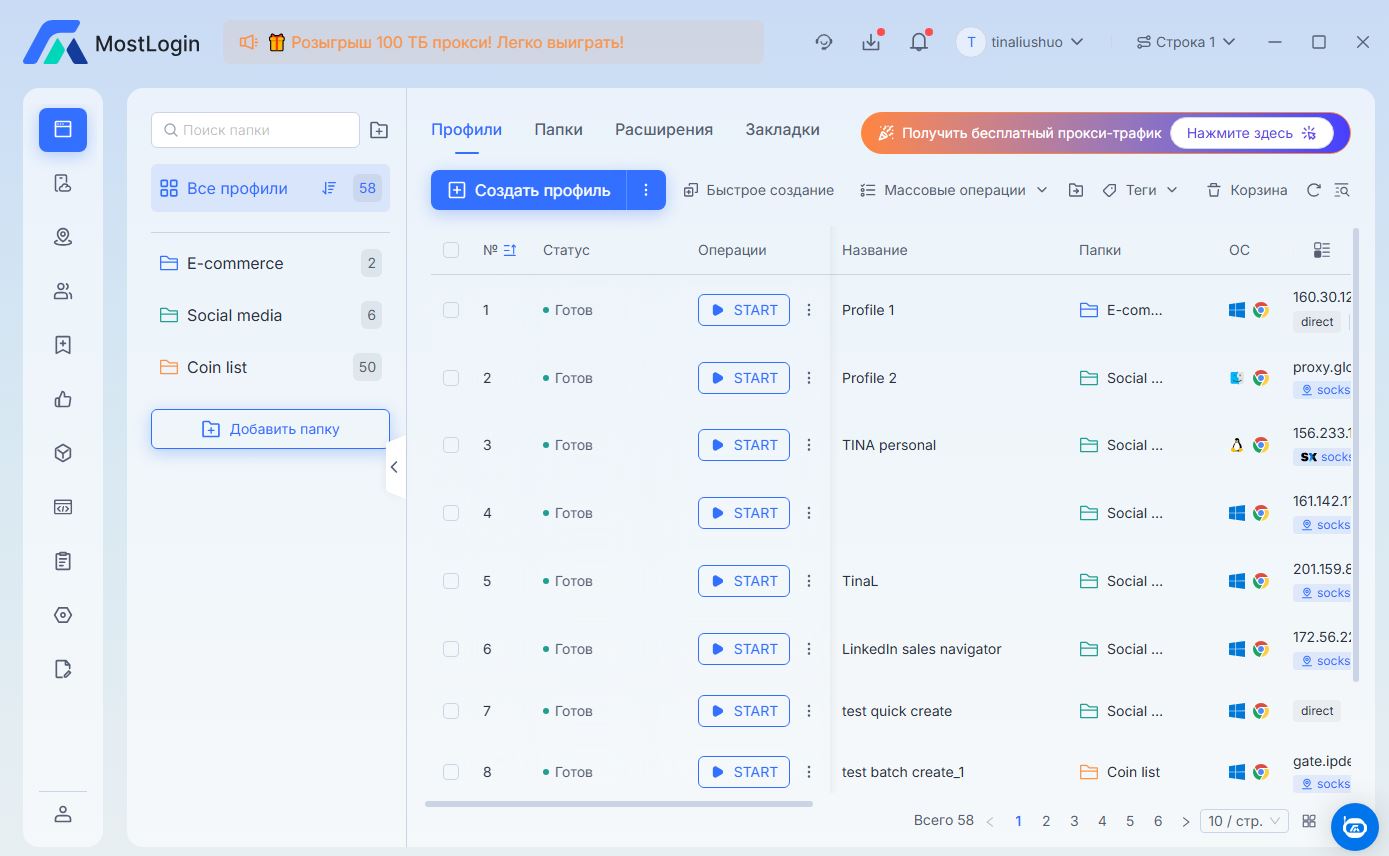Click the support chat bubble icon

[x=1355, y=826]
